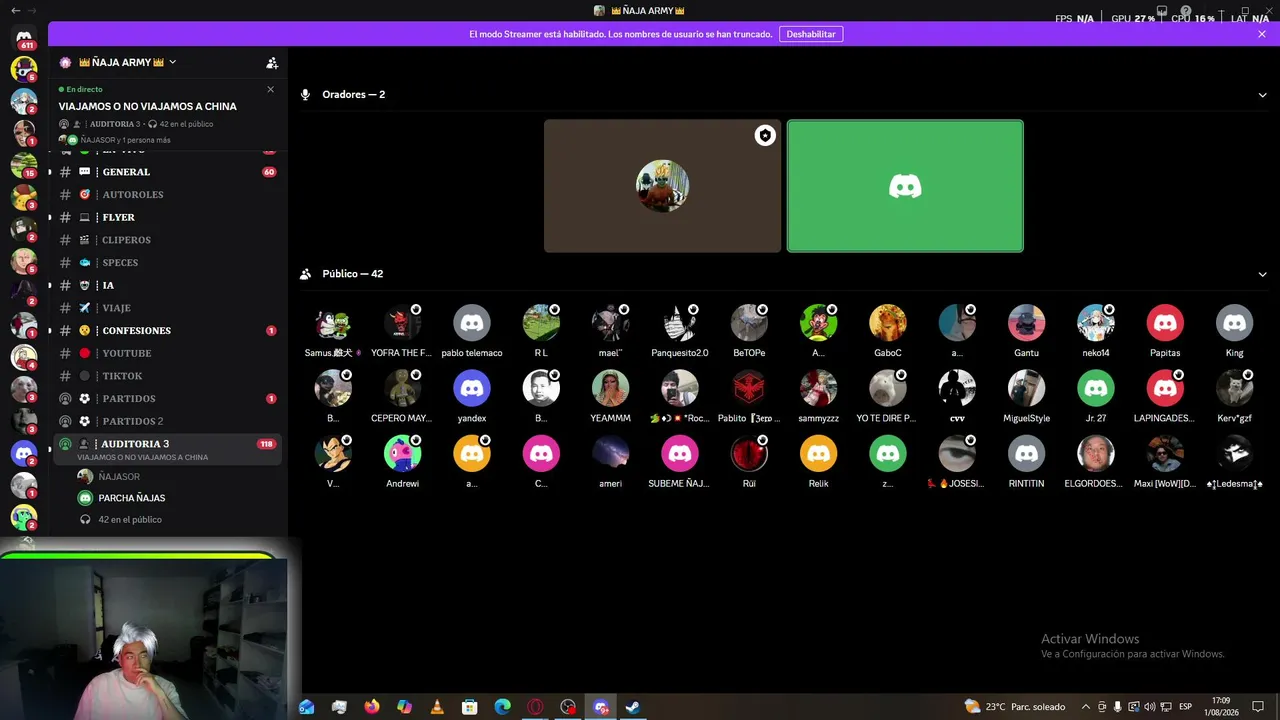Click the volume speaker icon in system tray
Image resolution: width=1280 pixels, height=720 pixels.
[1148, 707]
